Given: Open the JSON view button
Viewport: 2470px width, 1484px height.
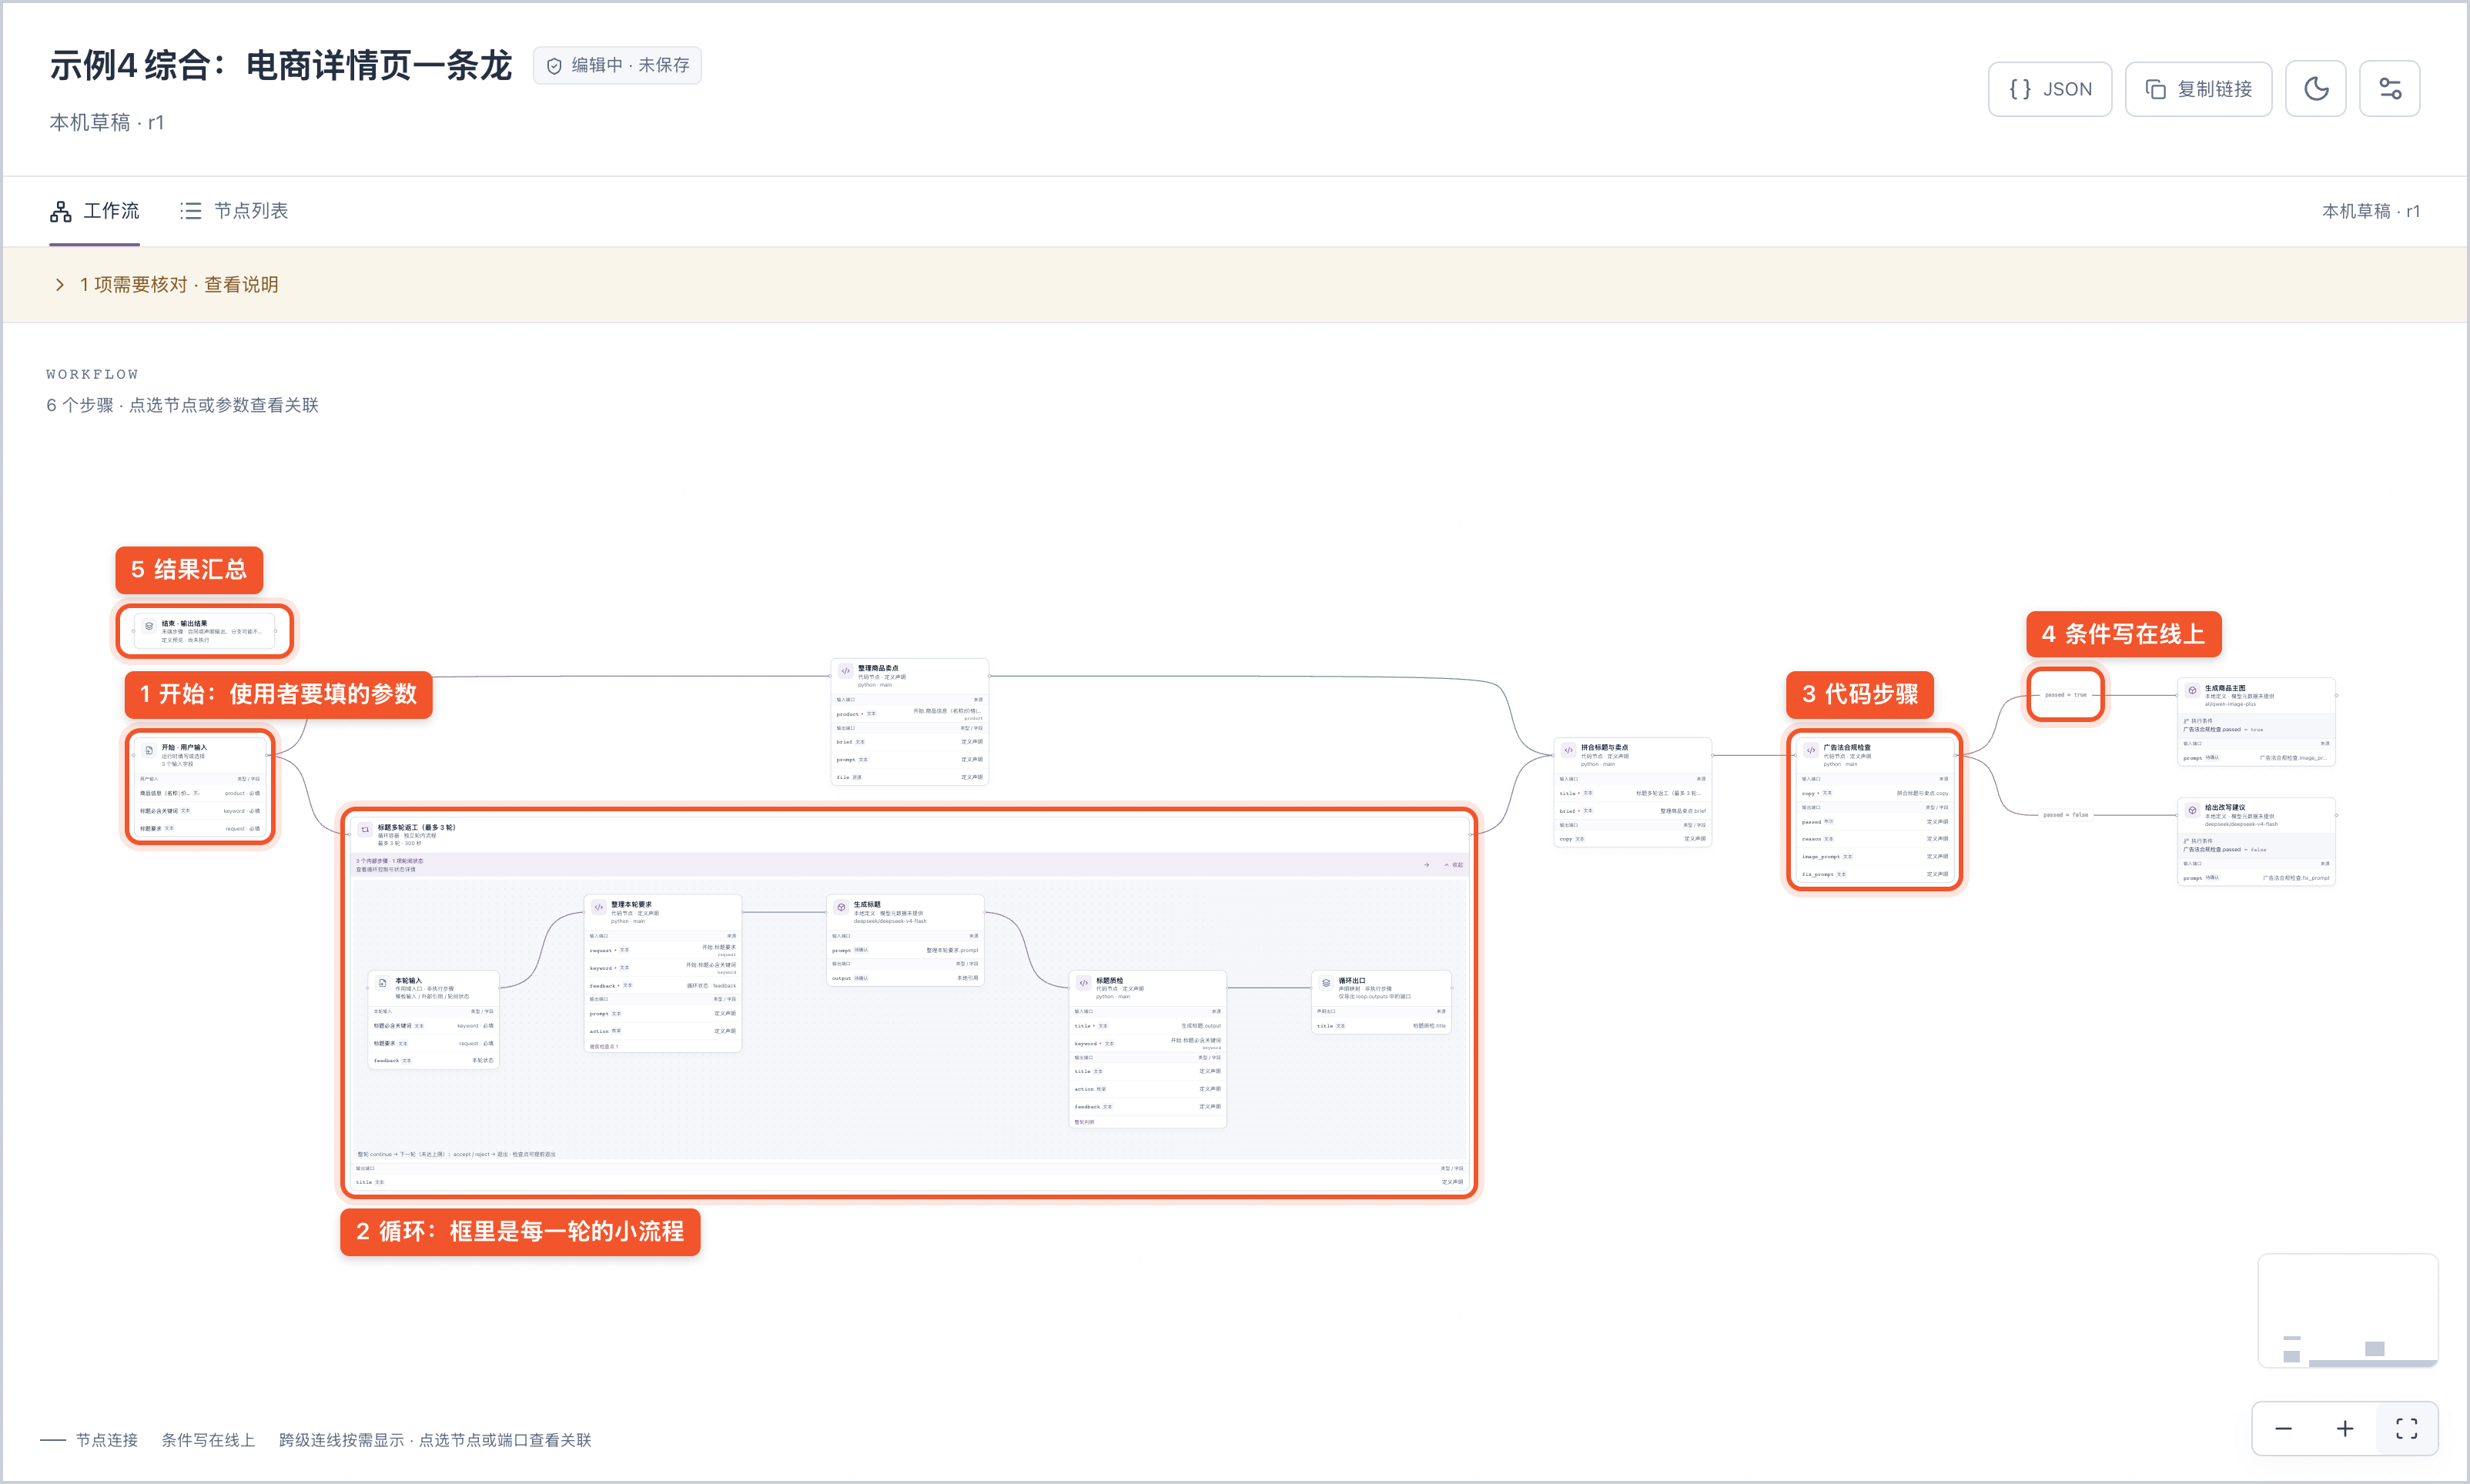Looking at the screenshot, I should (2049, 89).
